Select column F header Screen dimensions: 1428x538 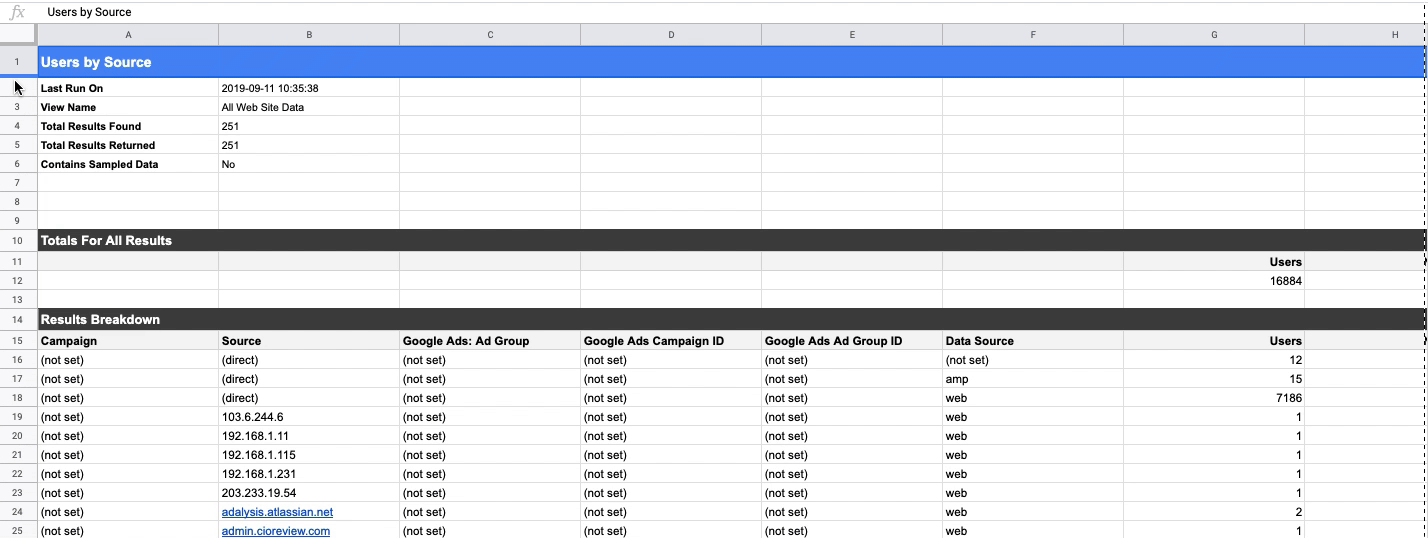pyautogui.click(x=1033, y=35)
